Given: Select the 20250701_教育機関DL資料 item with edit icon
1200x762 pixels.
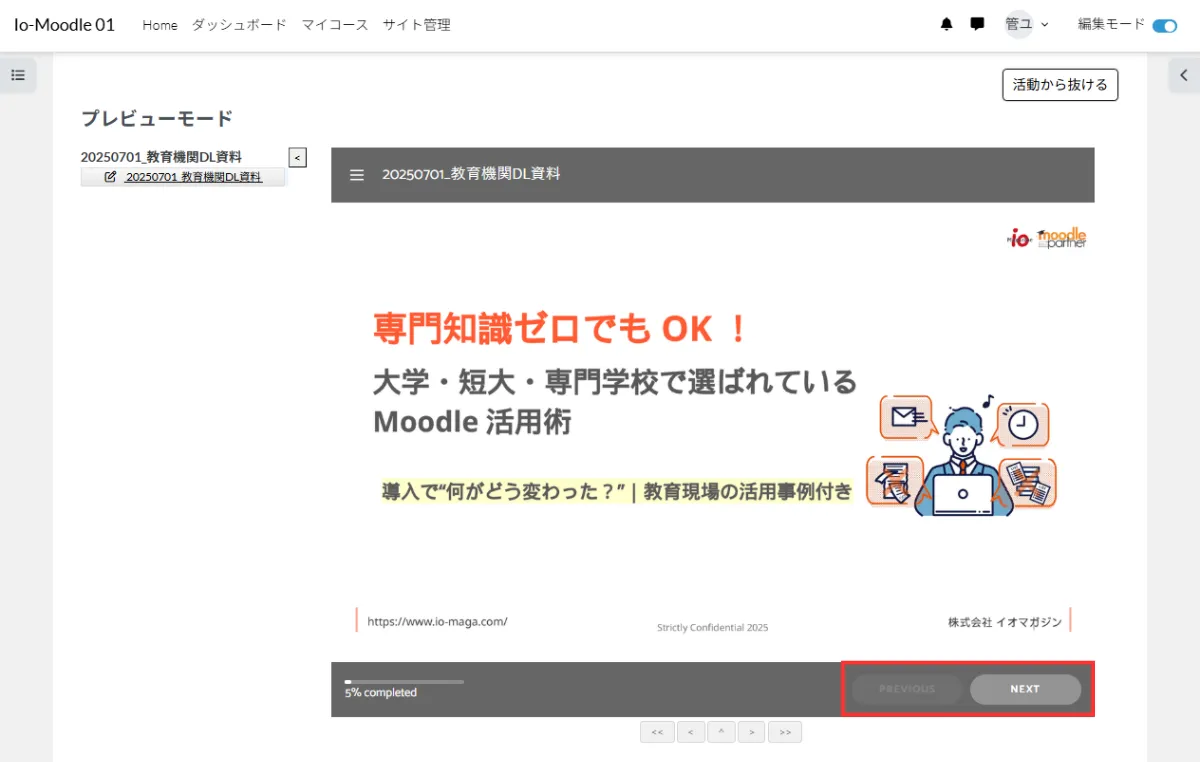Looking at the screenshot, I should point(184,177).
